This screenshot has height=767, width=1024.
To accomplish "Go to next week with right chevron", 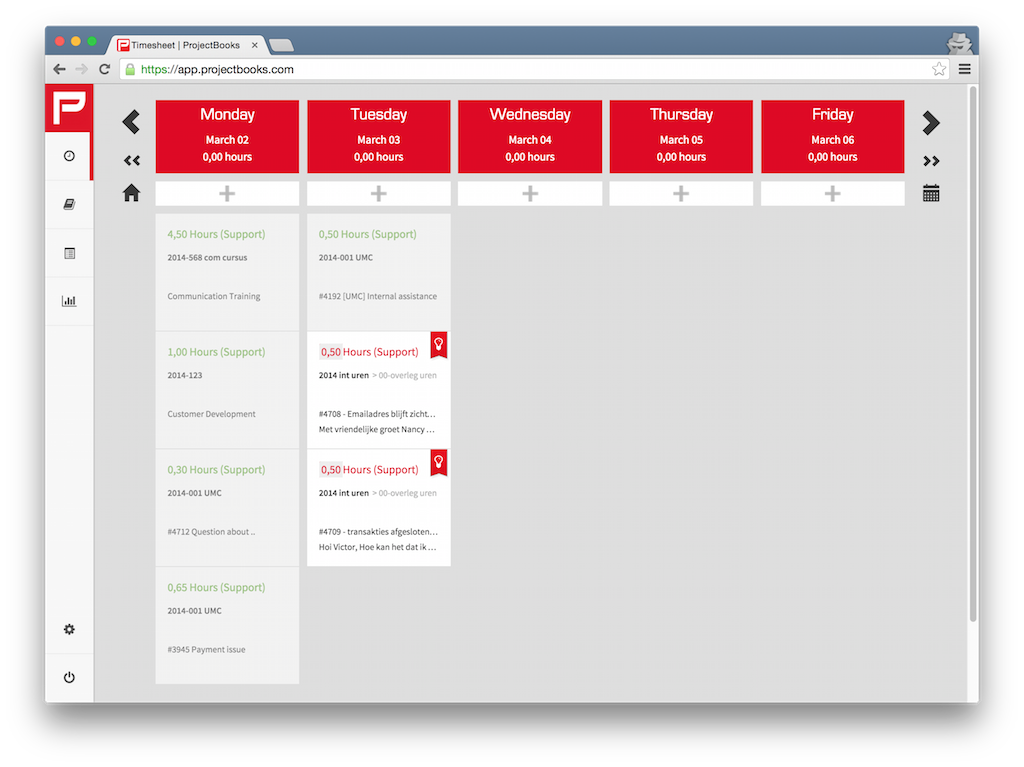I will [931, 122].
